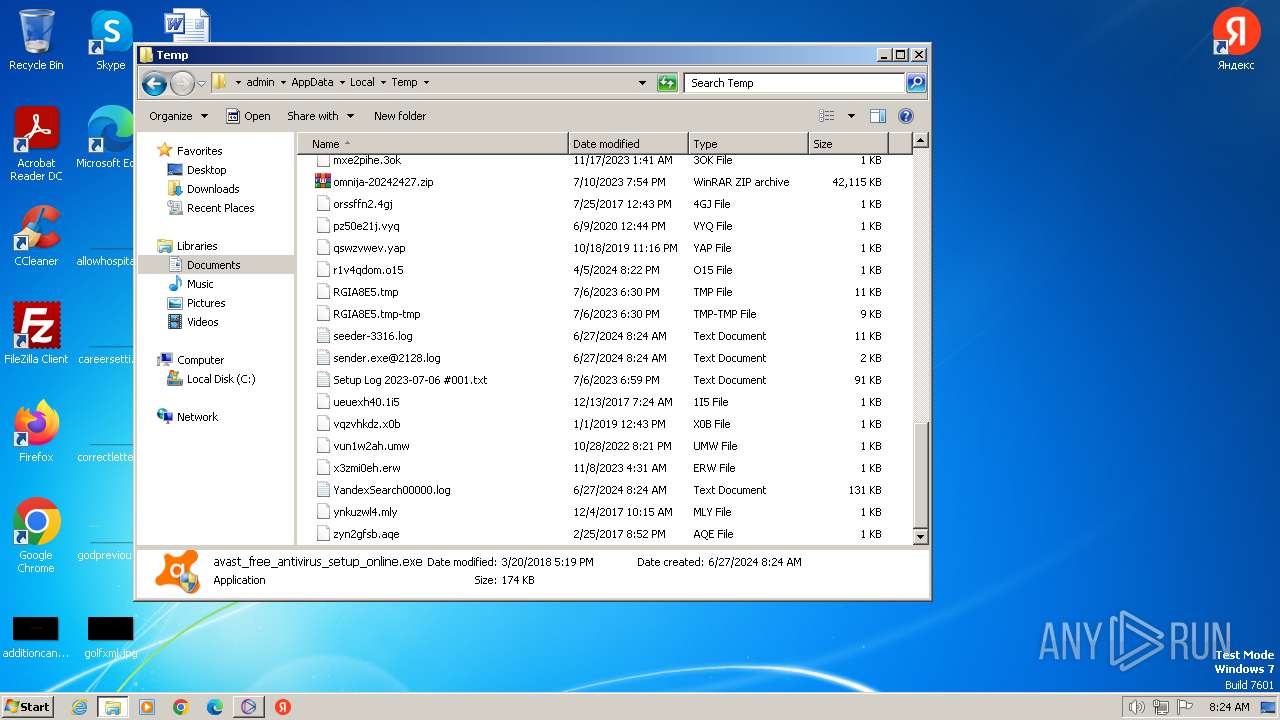Select Local Disk (C:) drive
The width and height of the screenshot is (1280, 720).
coord(220,379)
